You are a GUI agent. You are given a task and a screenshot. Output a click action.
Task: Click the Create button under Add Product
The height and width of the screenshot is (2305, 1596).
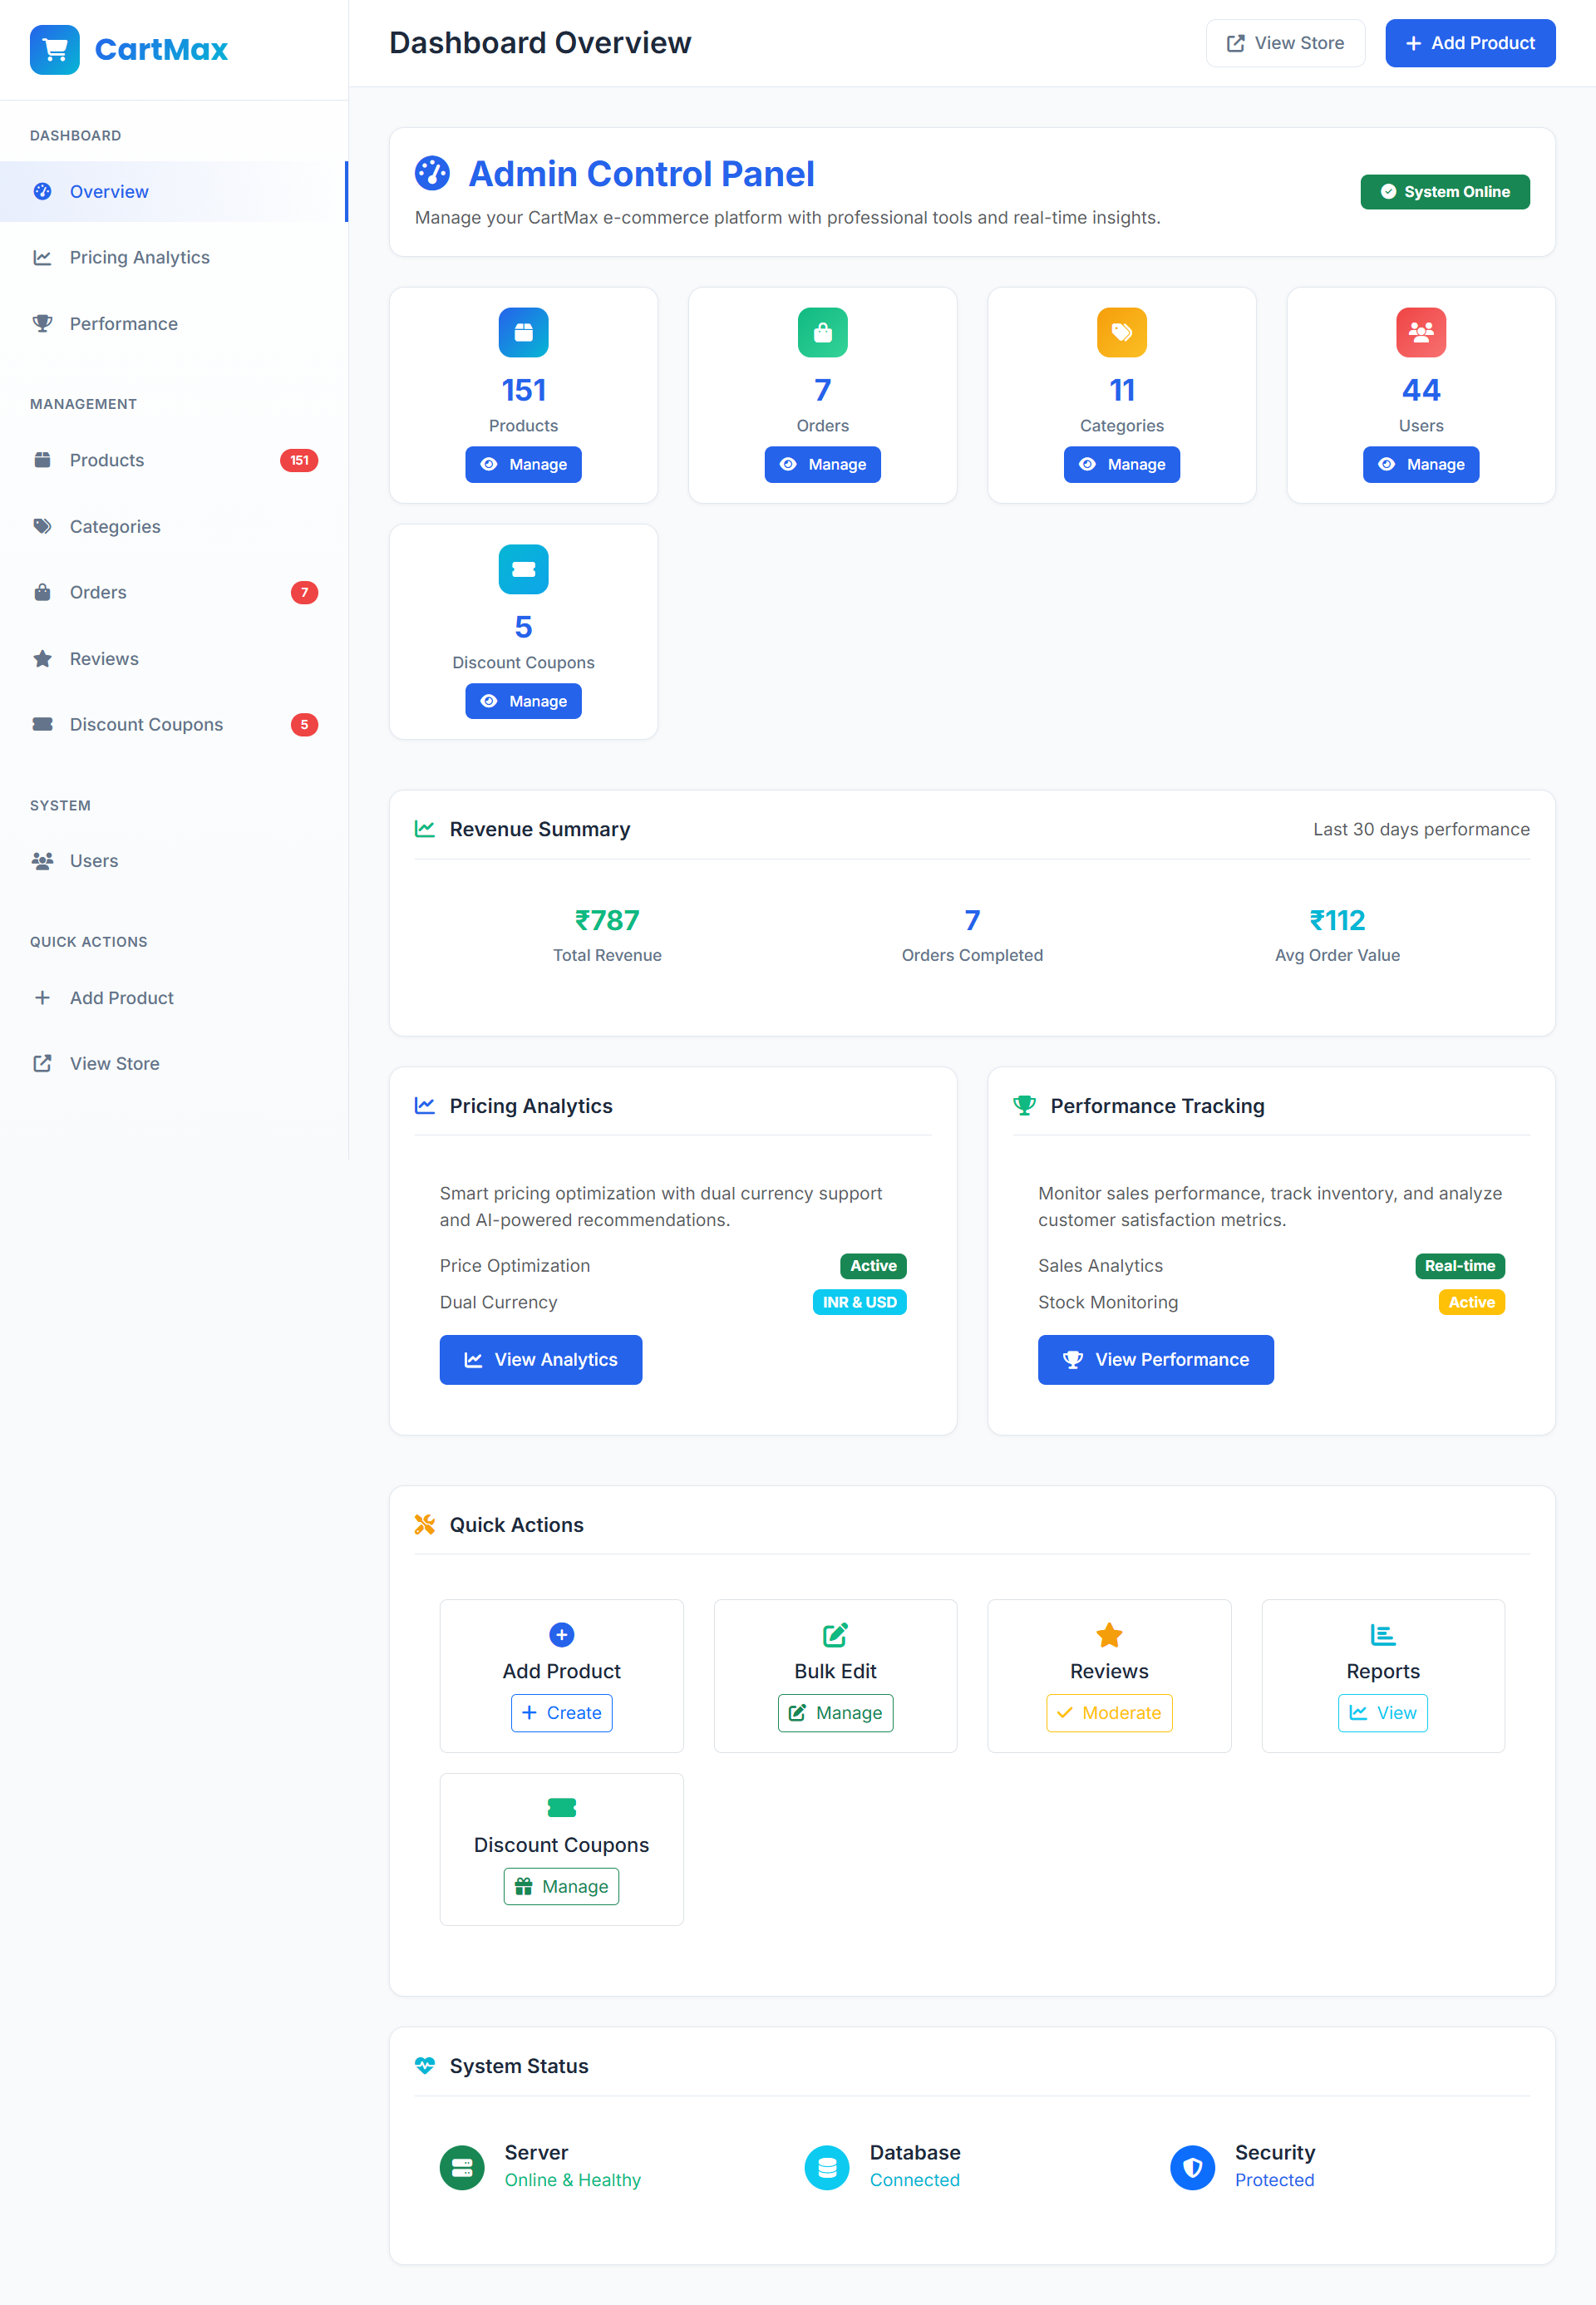(x=561, y=1713)
